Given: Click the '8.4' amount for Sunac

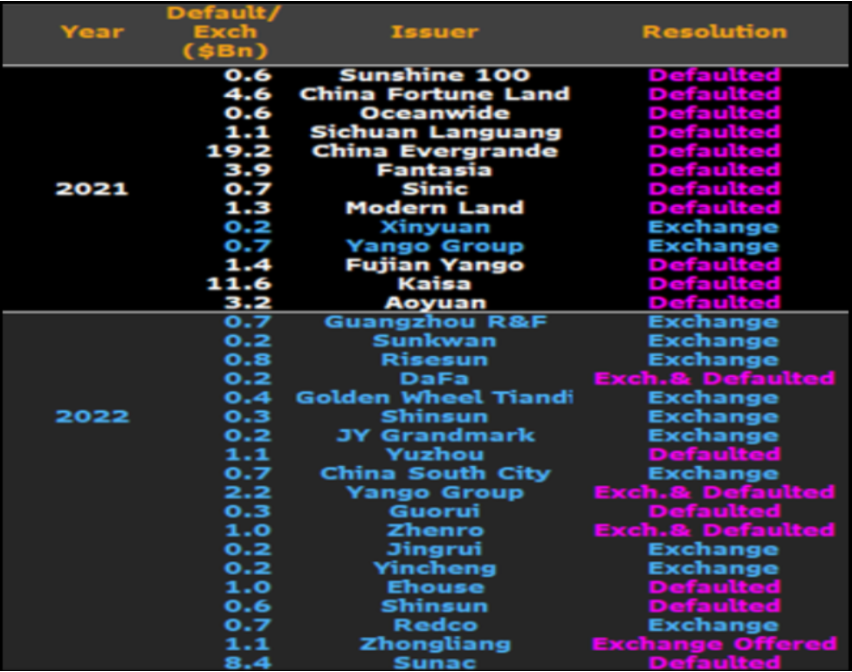Looking at the screenshot, I should click(x=247, y=663).
